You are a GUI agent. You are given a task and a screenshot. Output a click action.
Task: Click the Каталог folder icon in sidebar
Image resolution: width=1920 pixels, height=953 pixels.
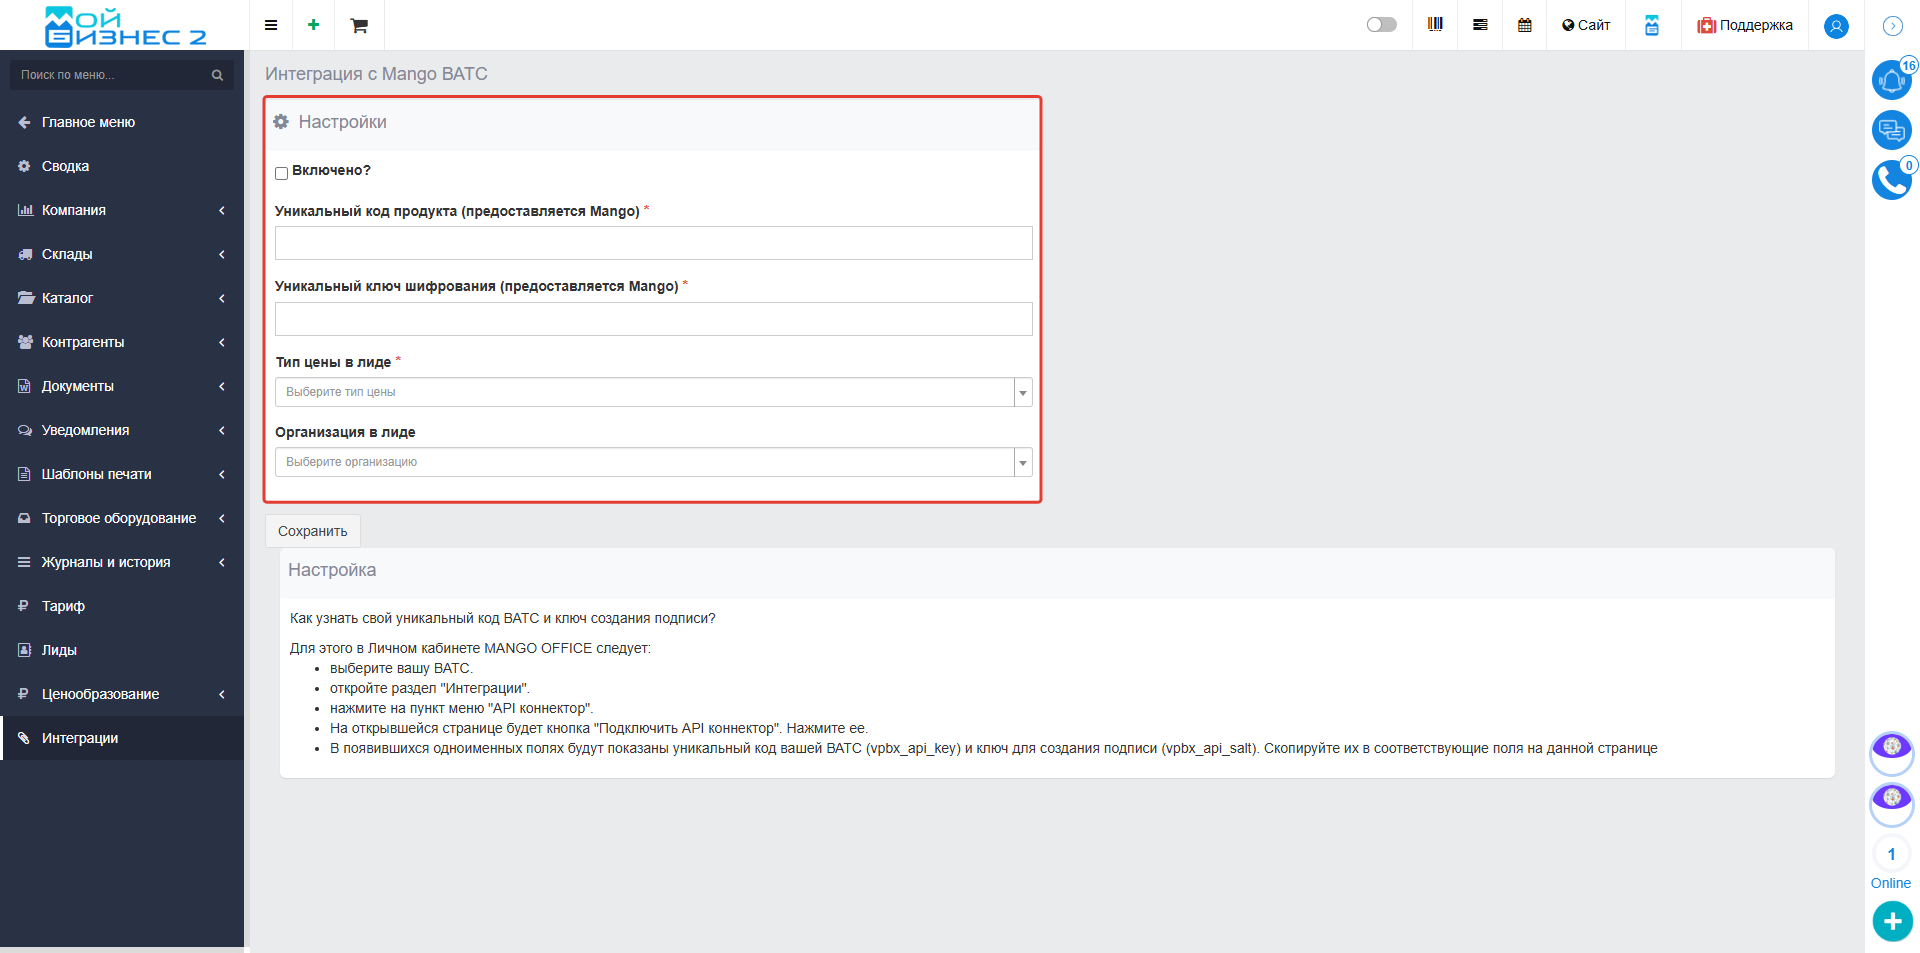tap(26, 298)
